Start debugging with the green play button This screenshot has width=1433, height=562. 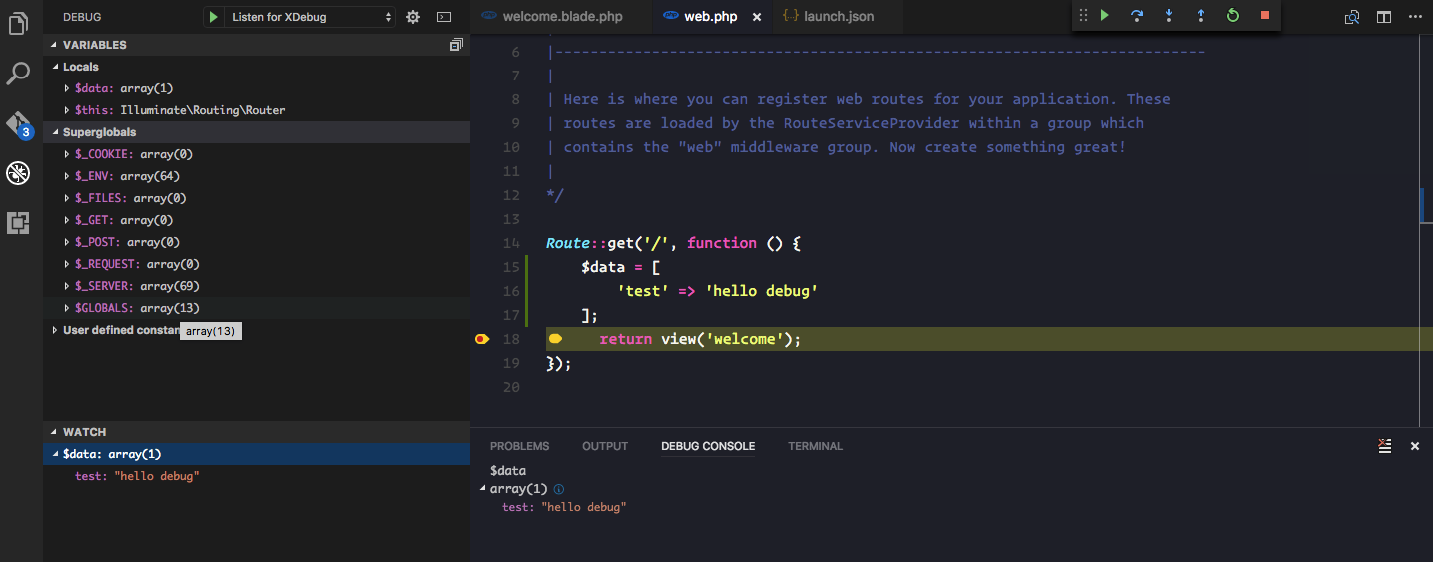(x=213, y=17)
